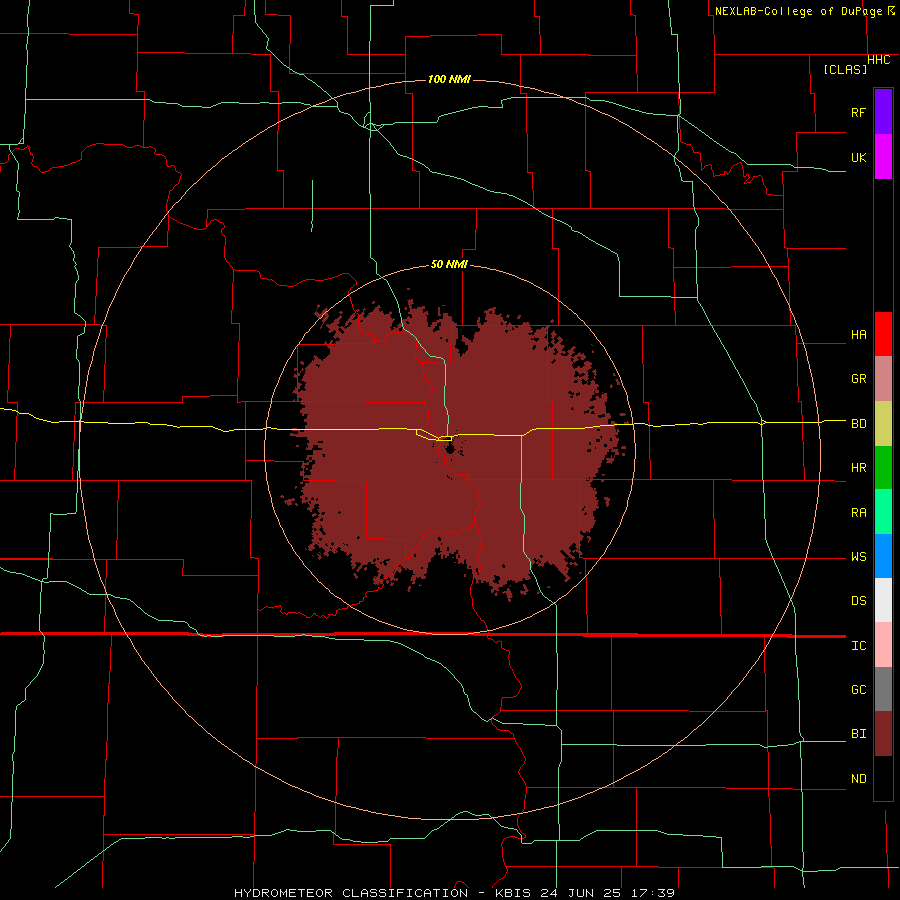Click the UK magenta legend swatch

[x=883, y=157]
